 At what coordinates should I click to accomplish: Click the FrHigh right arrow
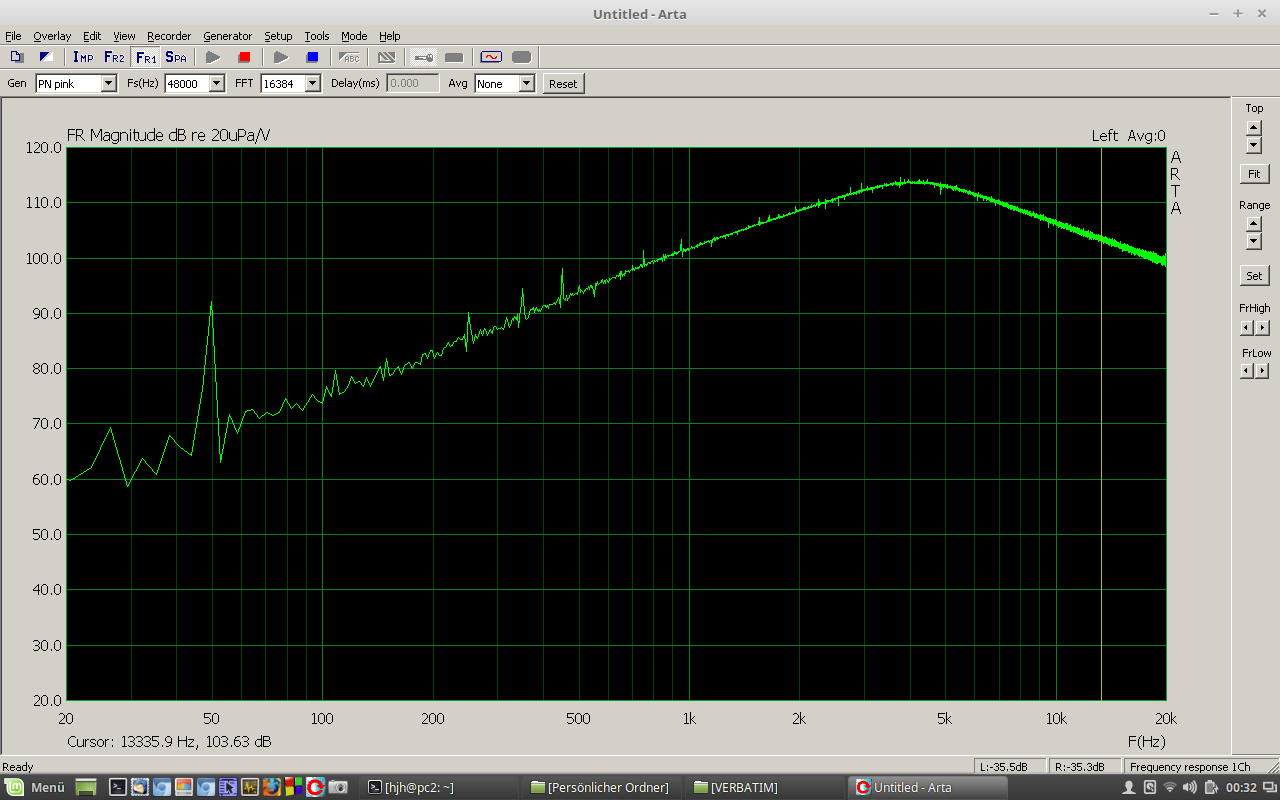1262,327
